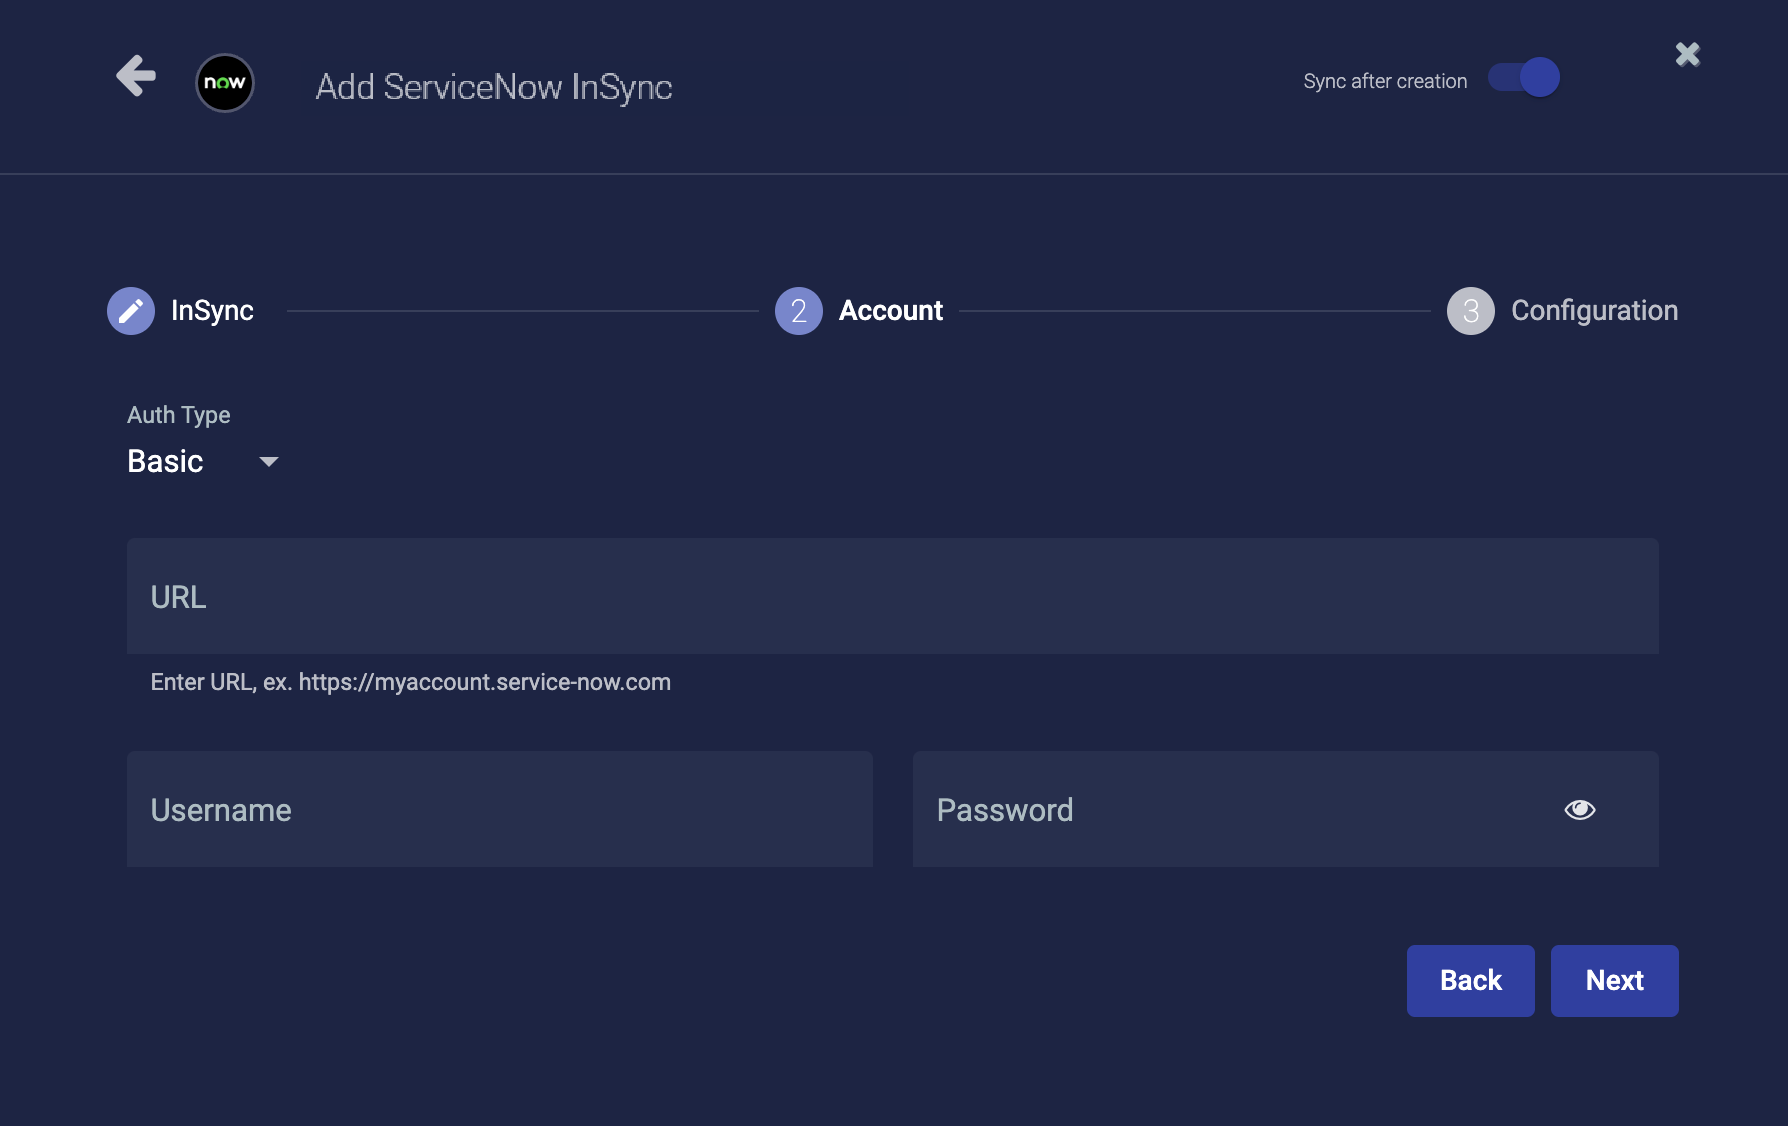This screenshot has height=1126, width=1788.
Task: Close the Add ServiceNow InSync dialog
Action: point(1687,54)
